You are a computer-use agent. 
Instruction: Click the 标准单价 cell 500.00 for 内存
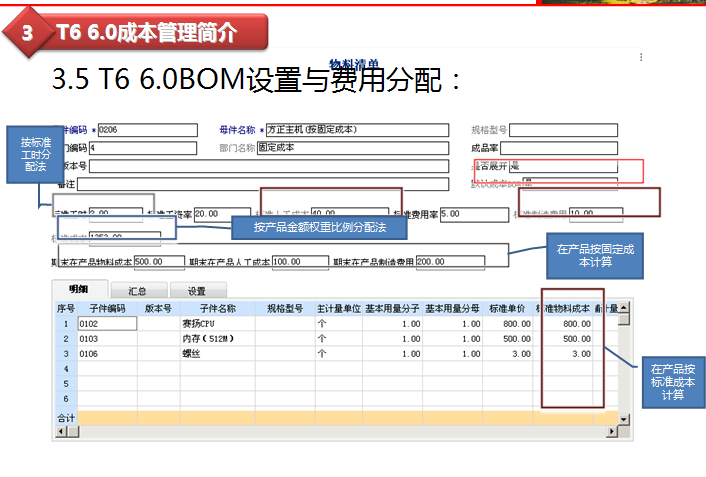coord(507,339)
